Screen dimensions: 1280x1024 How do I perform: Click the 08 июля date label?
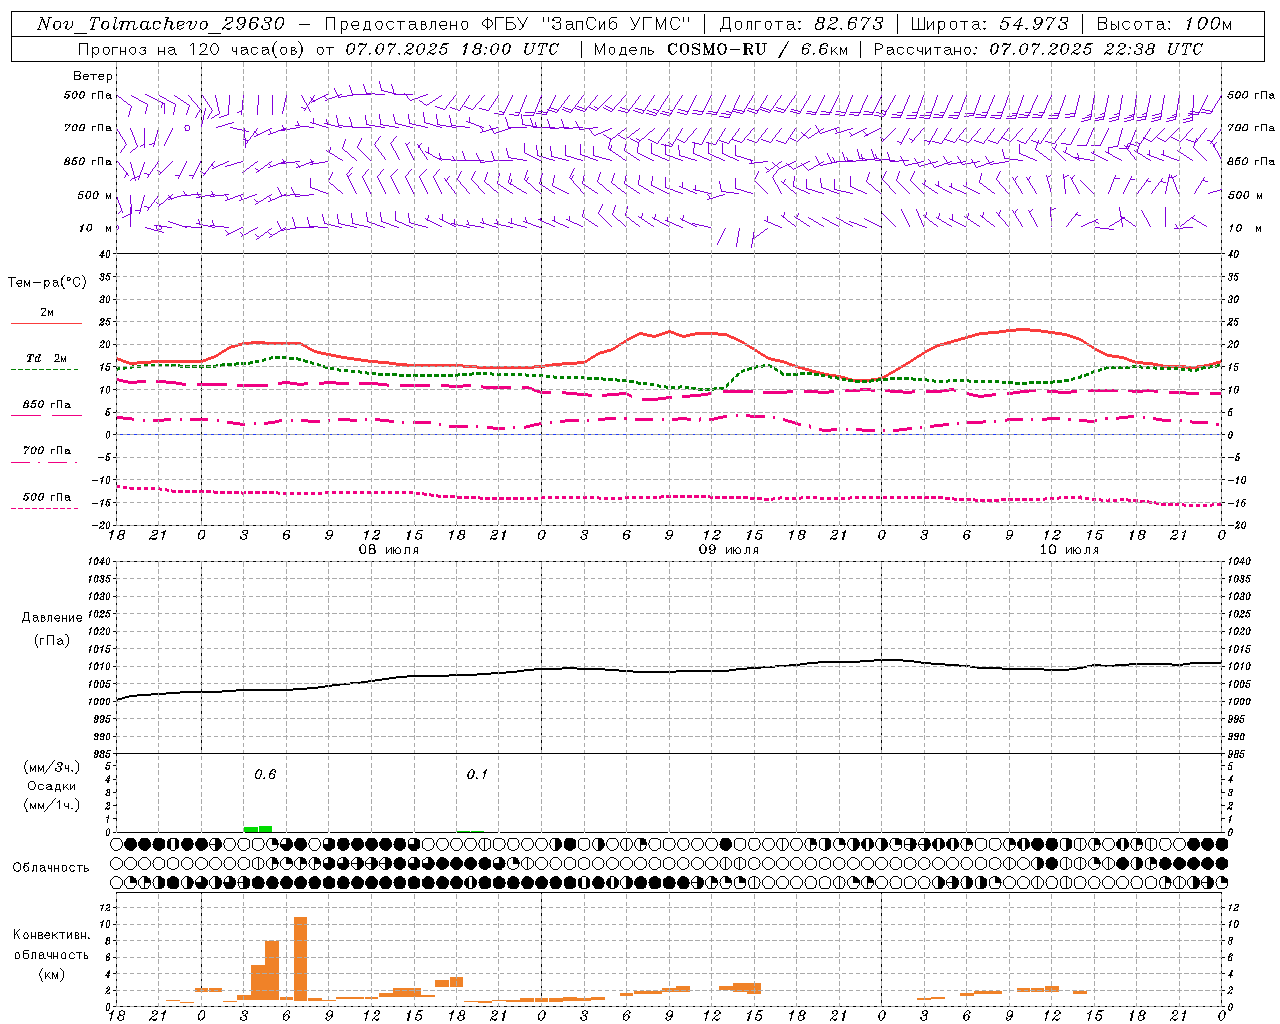click(x=389, y=550)
